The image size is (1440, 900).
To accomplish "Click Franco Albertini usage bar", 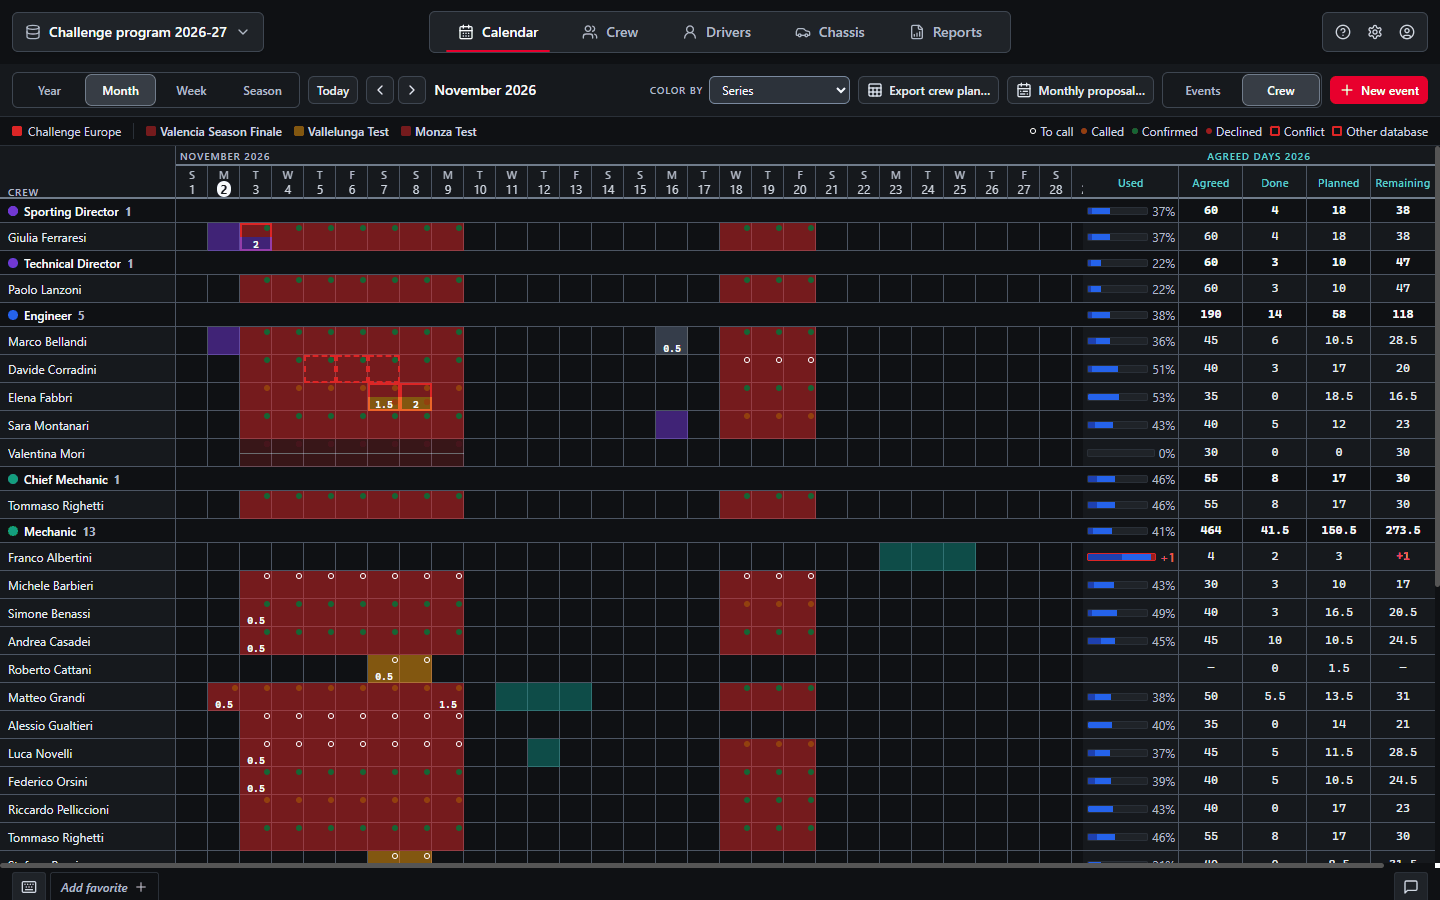I will coord(1121,557).
